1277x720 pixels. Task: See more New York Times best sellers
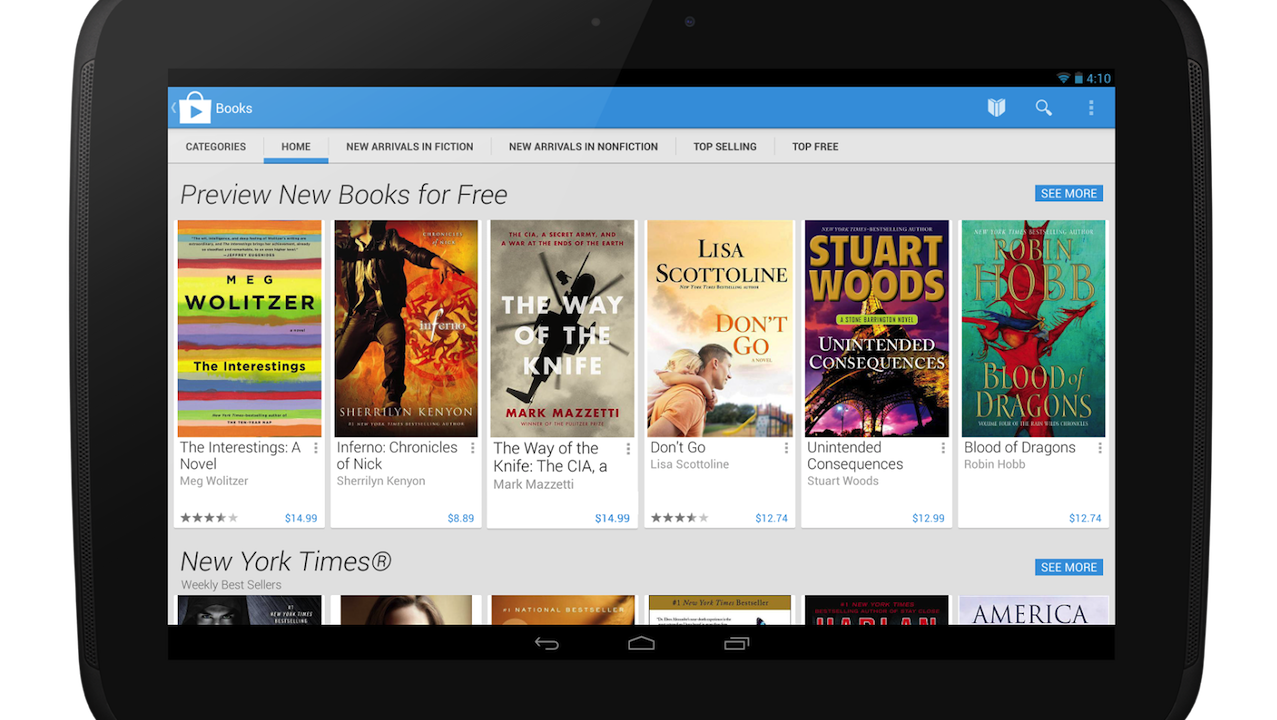pyautogui.click(x=1069, y=567)
